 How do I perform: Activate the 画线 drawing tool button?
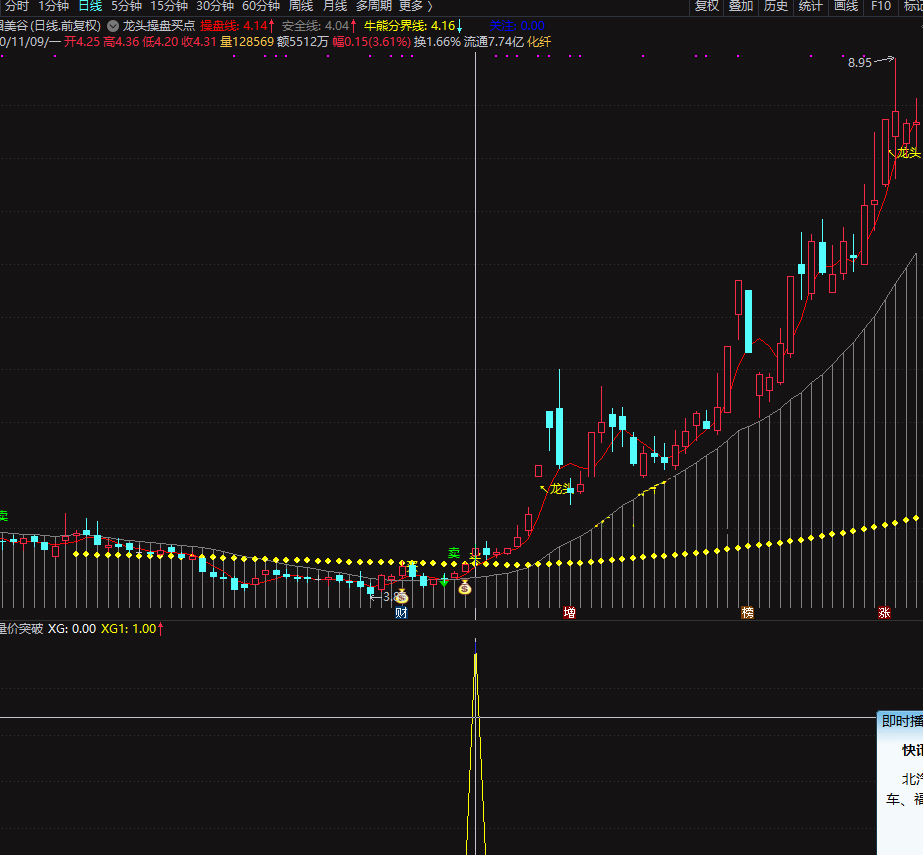click(846, 6)
